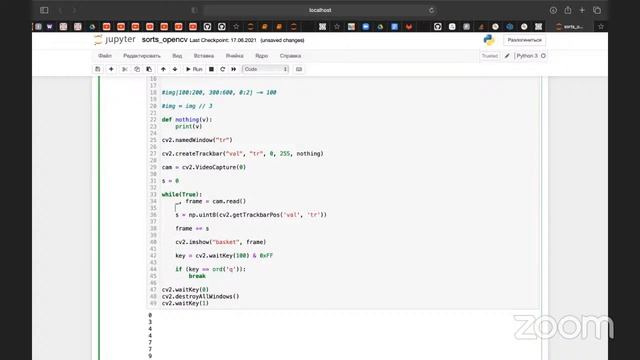
Task: Click the cv2.createTrackbar code line
Action: (x=242, y=153)
